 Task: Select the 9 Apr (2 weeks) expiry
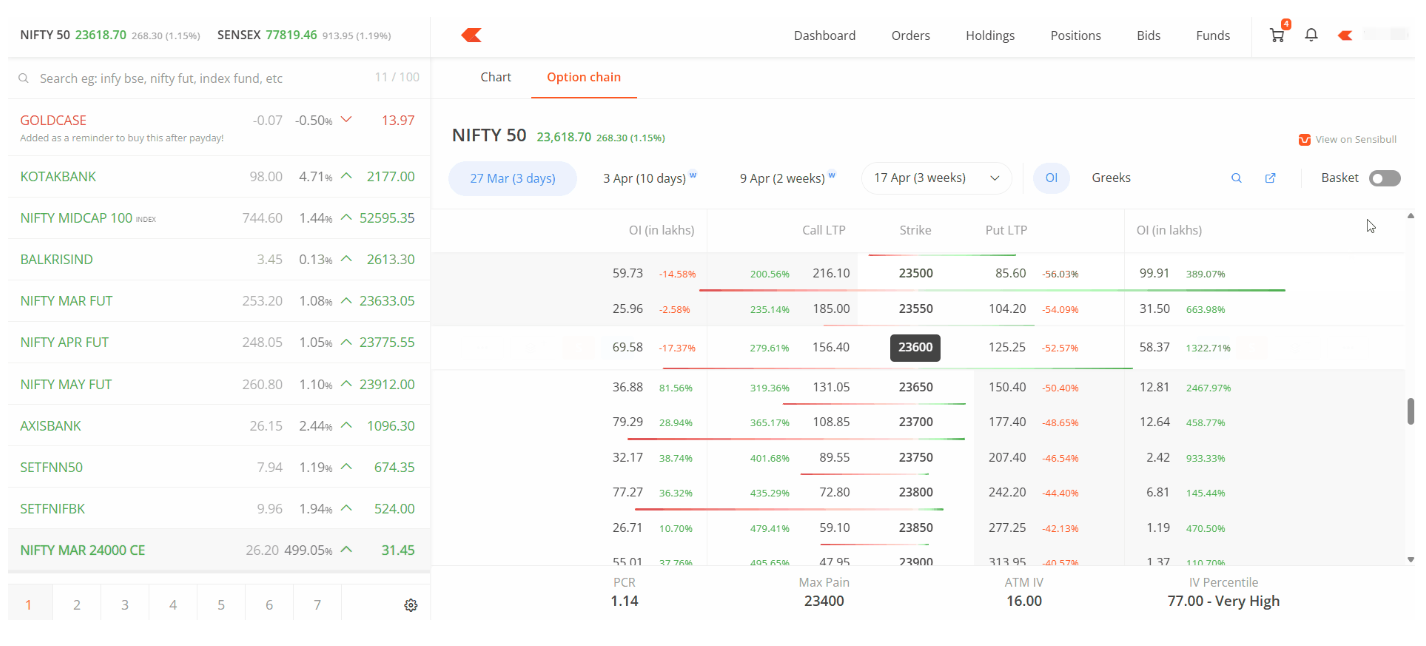pyautogui.click(x=788, y=178)
